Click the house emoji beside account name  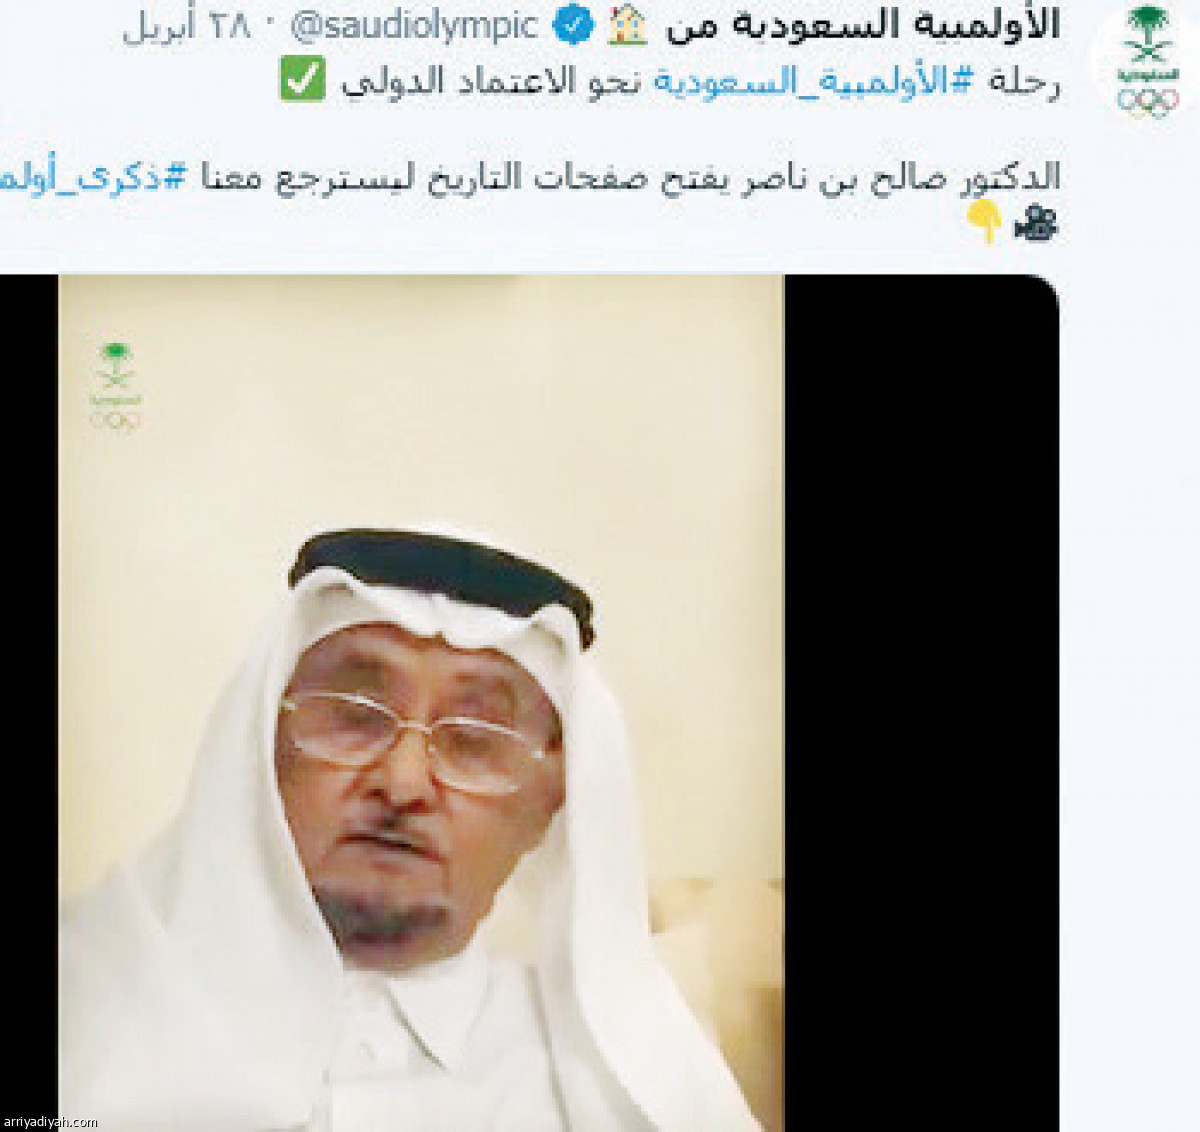coord(628,25)
